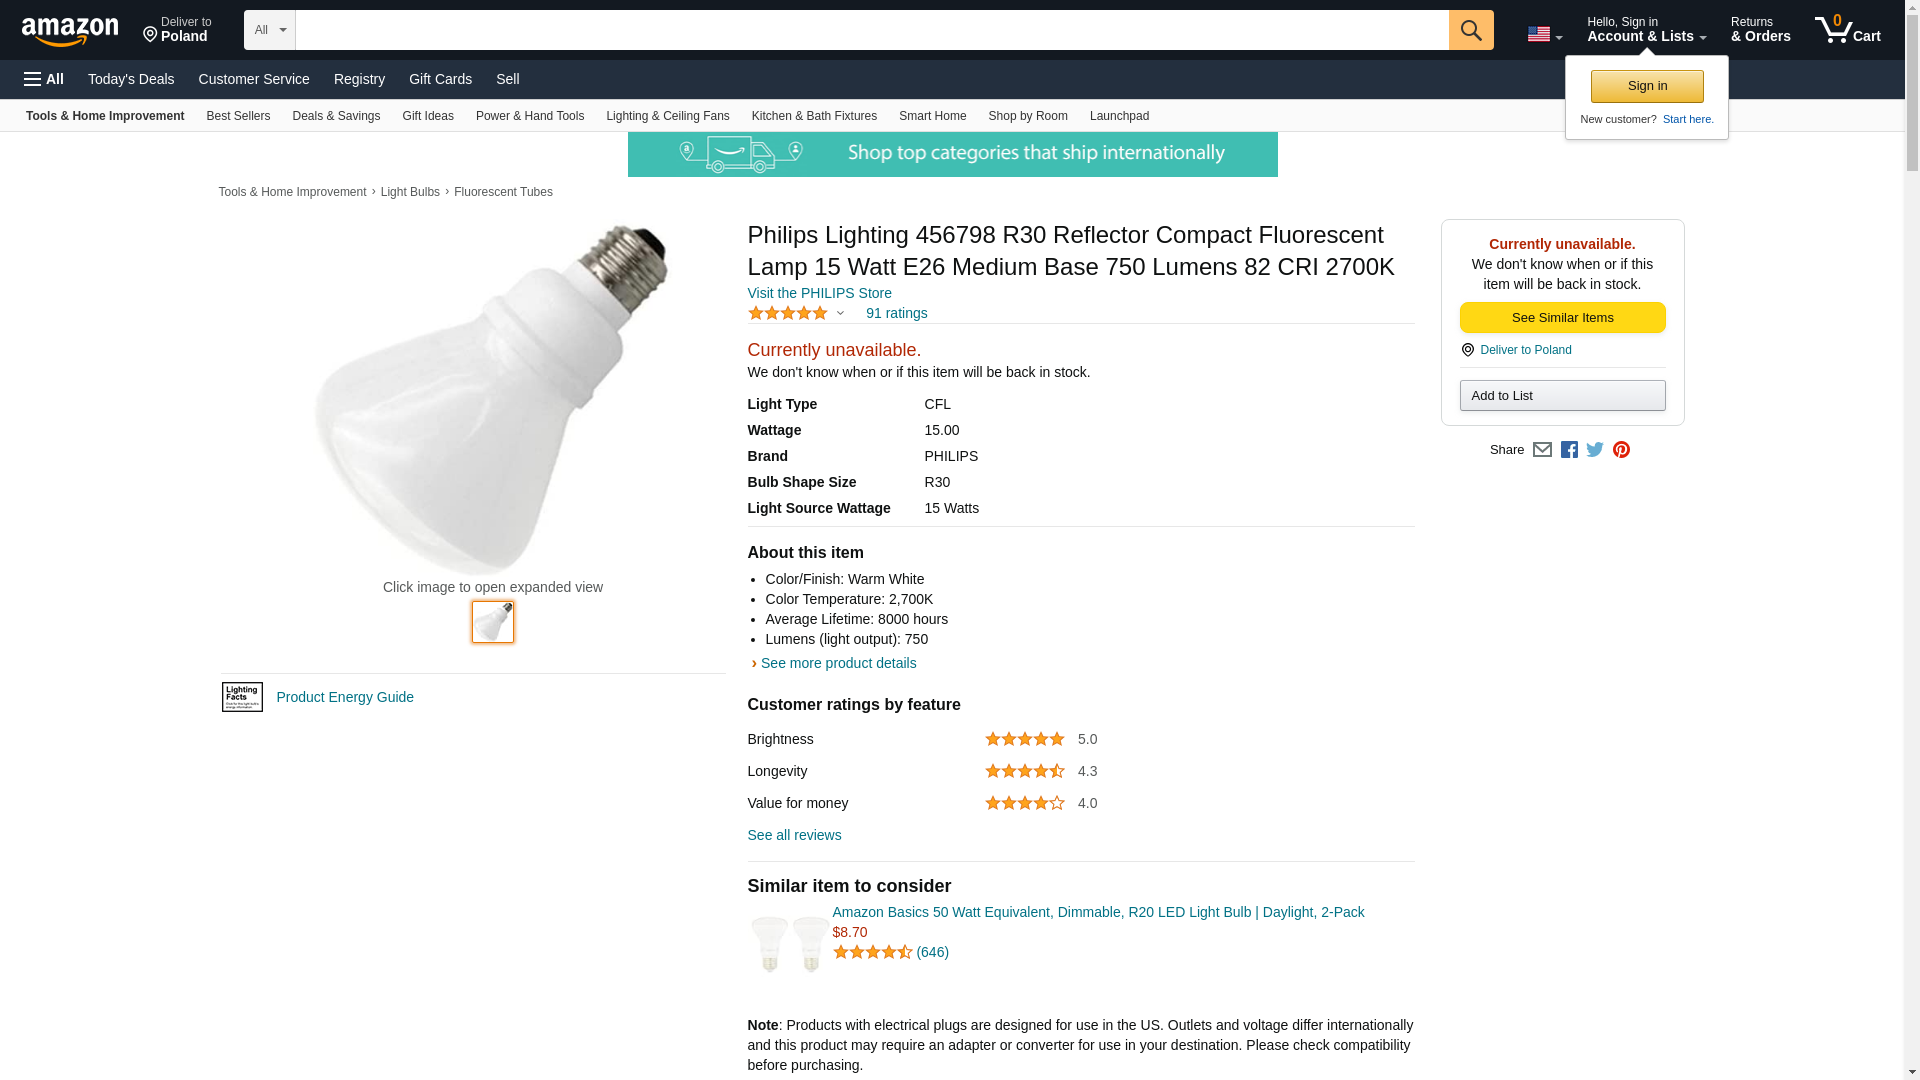1920x1080 pixels.
Task: Share product via email icon
Action: (1542, 450)
